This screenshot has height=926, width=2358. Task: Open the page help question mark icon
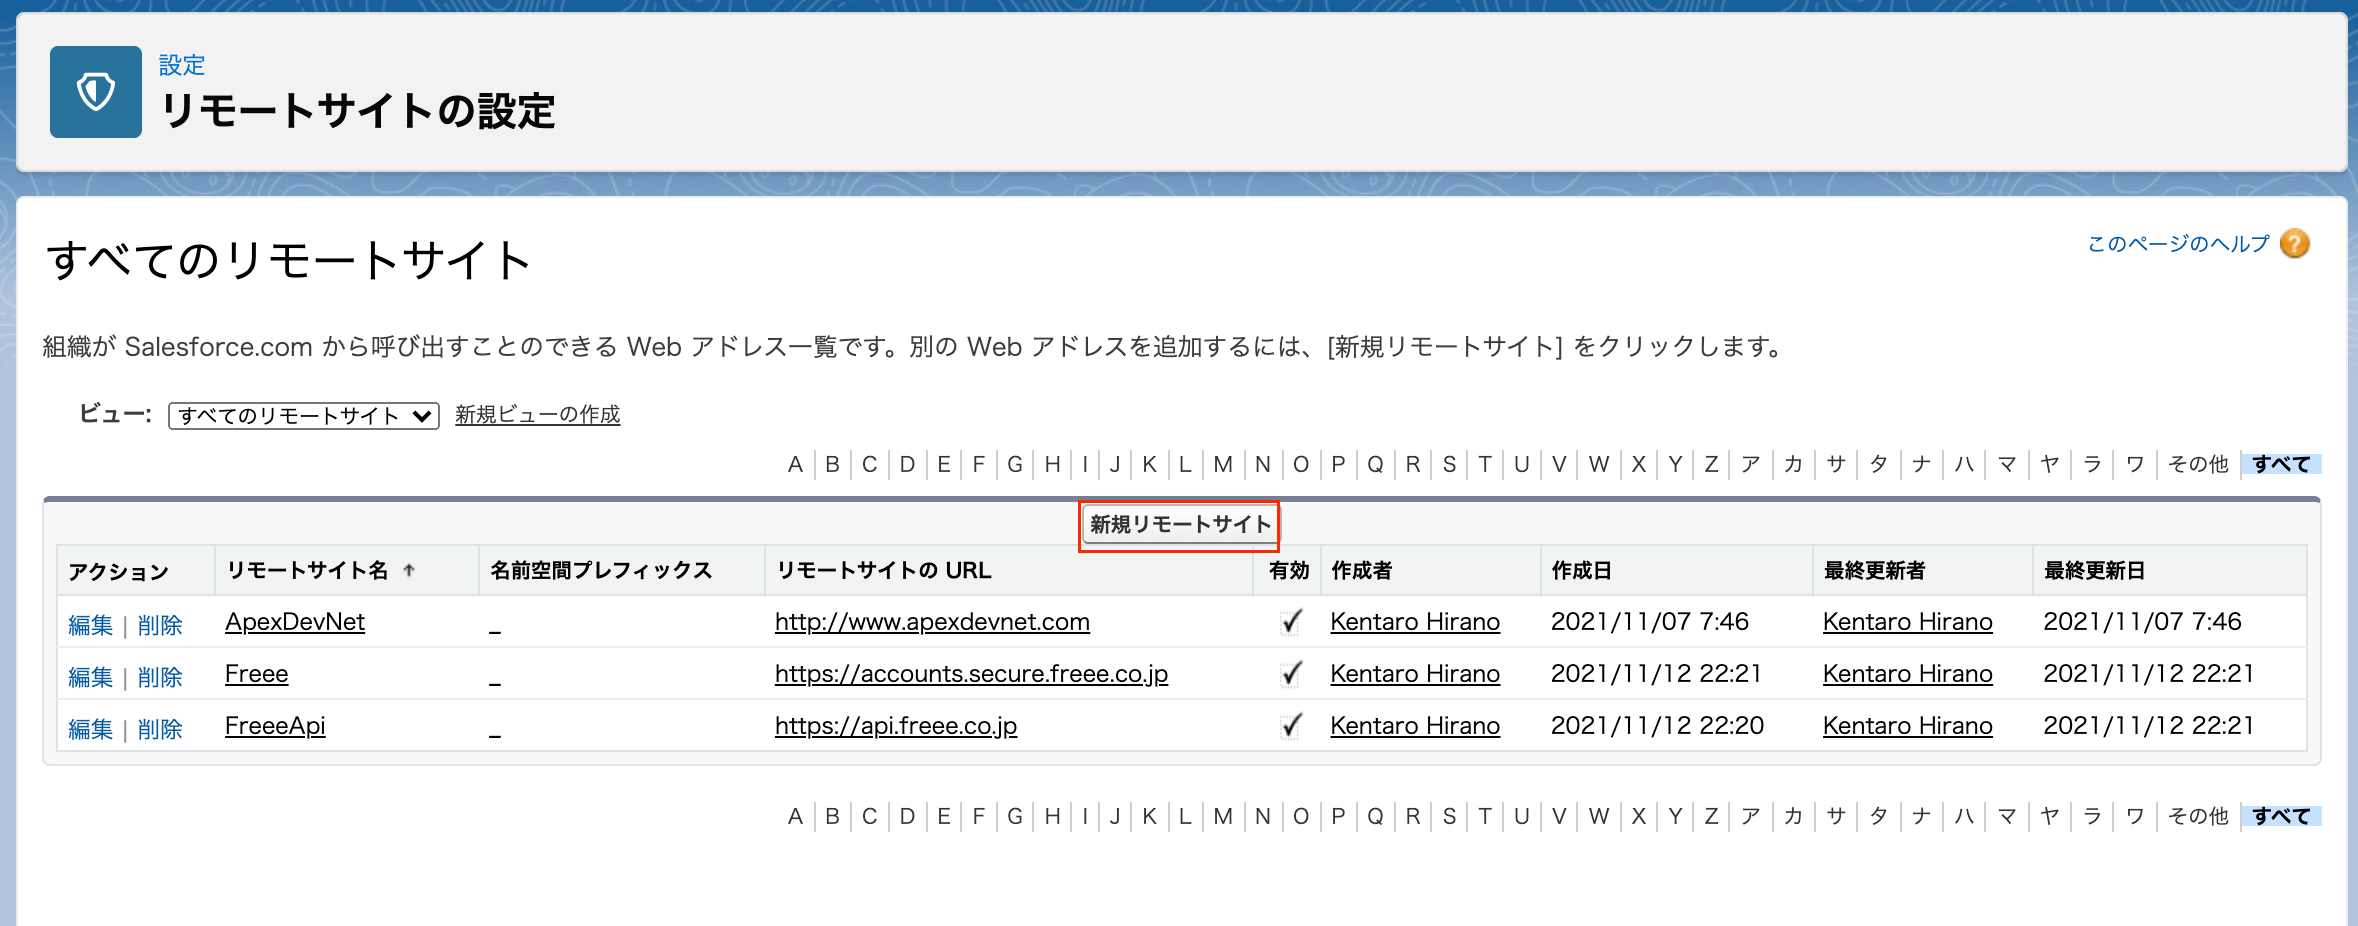coord(2295,244)
